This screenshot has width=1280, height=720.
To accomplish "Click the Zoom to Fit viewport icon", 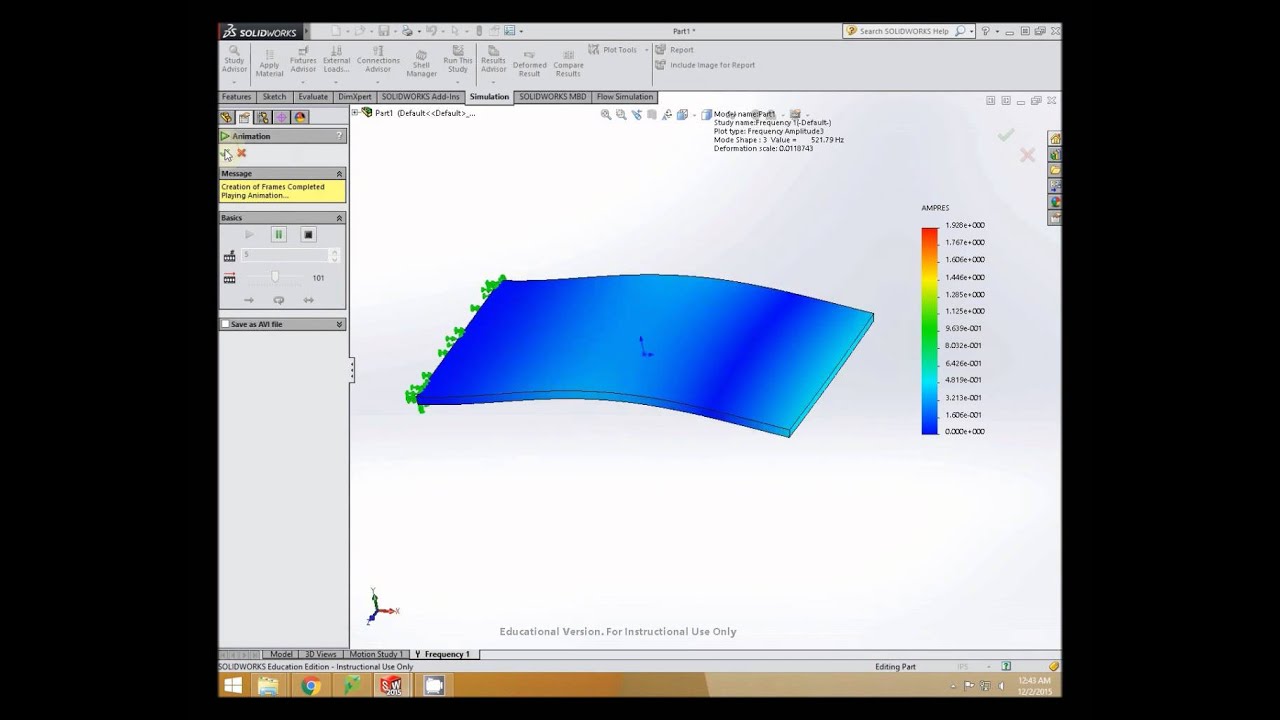I will (x=606, y=114).
